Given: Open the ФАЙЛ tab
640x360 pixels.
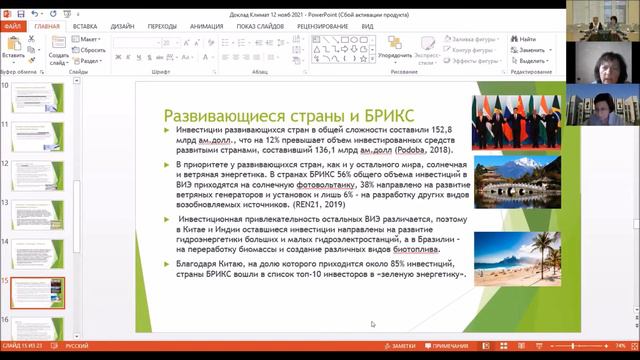Looking at the screenshot, I should coord(13,26).
